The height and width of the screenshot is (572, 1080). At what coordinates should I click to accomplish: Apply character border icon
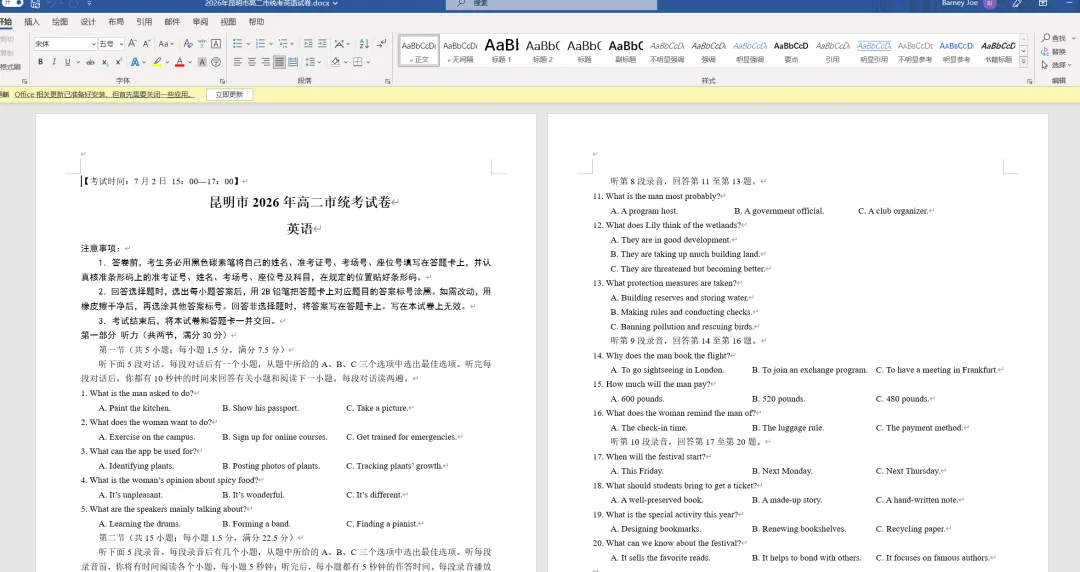[x=216, y=43]
